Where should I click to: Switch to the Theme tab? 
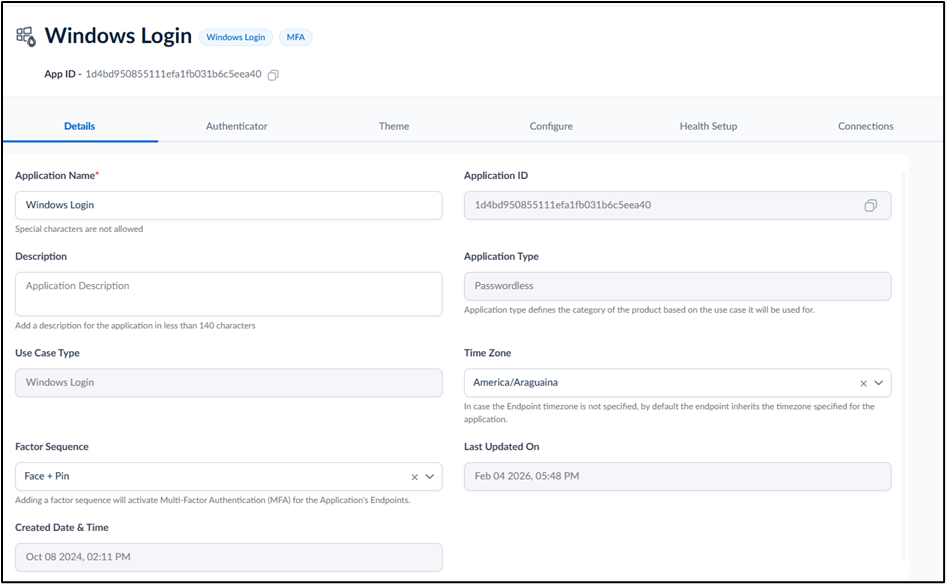[x=394, y=126]
